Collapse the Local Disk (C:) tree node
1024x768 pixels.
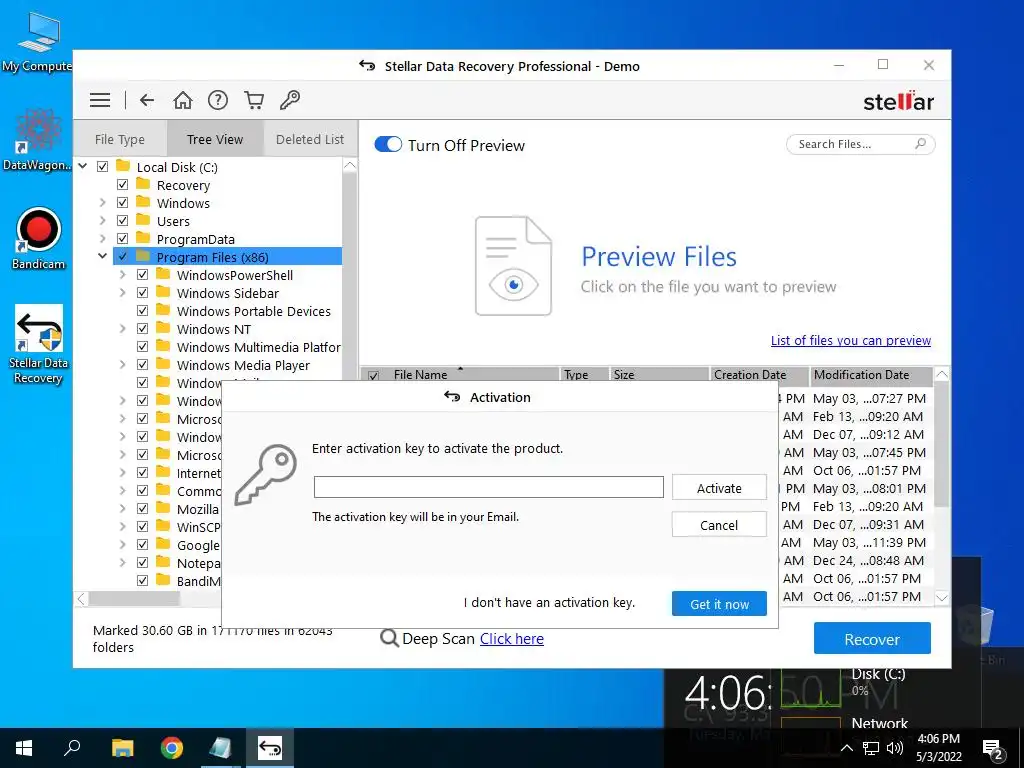pos(83,166)
